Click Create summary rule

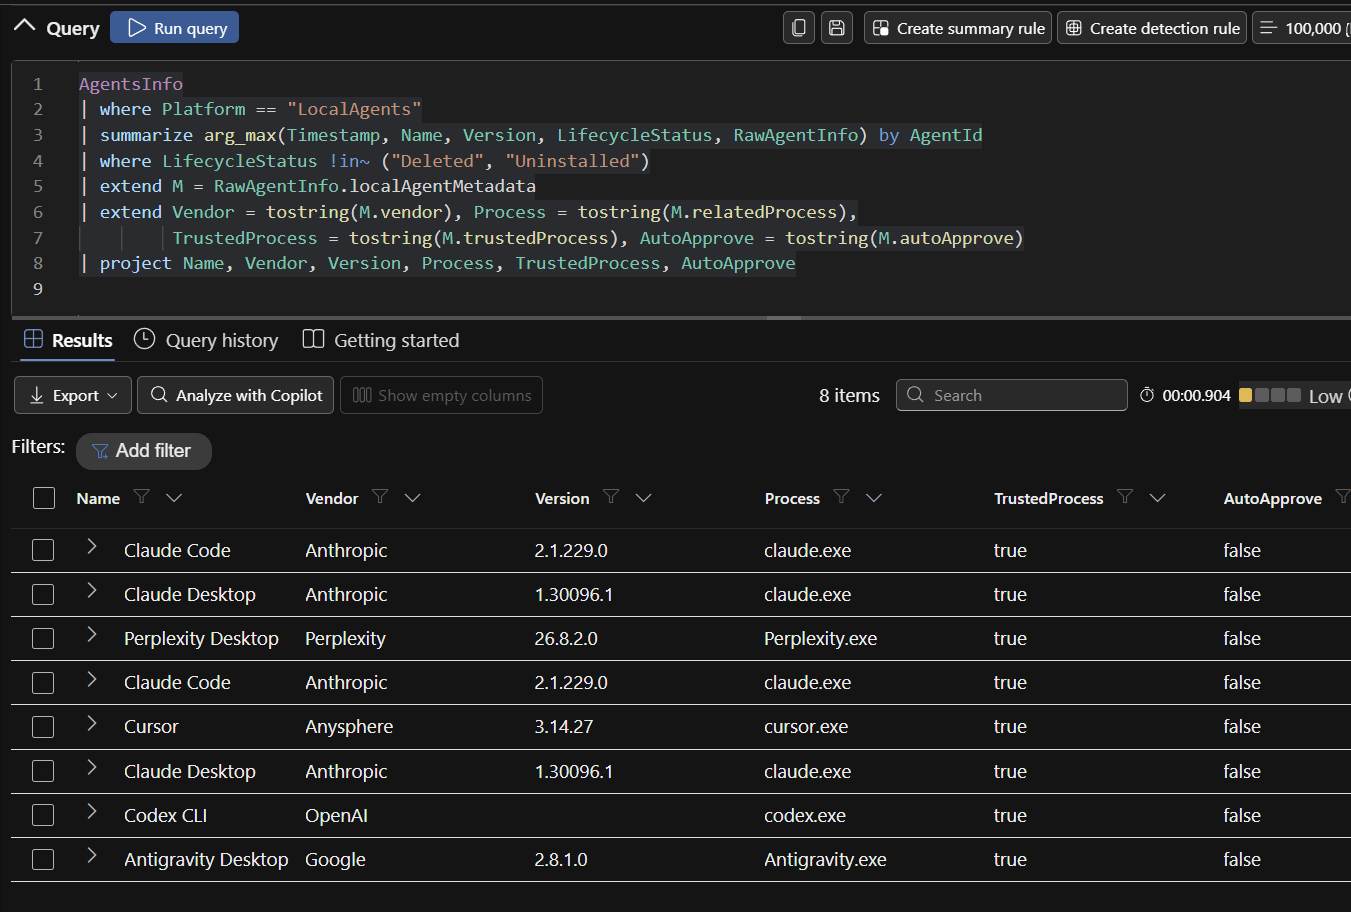[x=958, y=28]
